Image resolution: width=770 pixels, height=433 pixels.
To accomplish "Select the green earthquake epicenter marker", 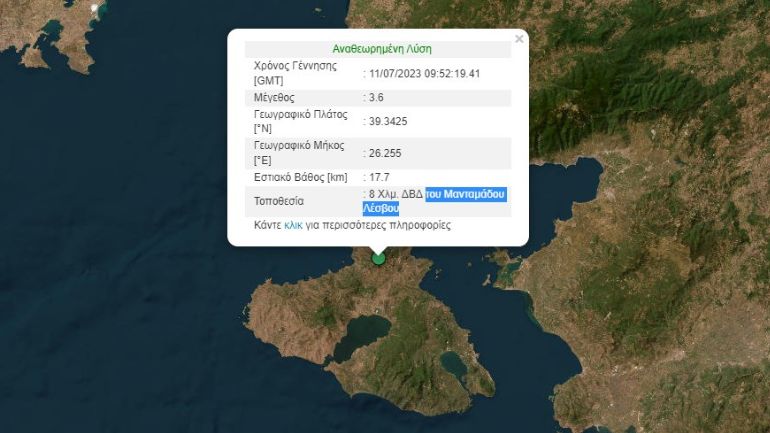I will coord(378,258).
